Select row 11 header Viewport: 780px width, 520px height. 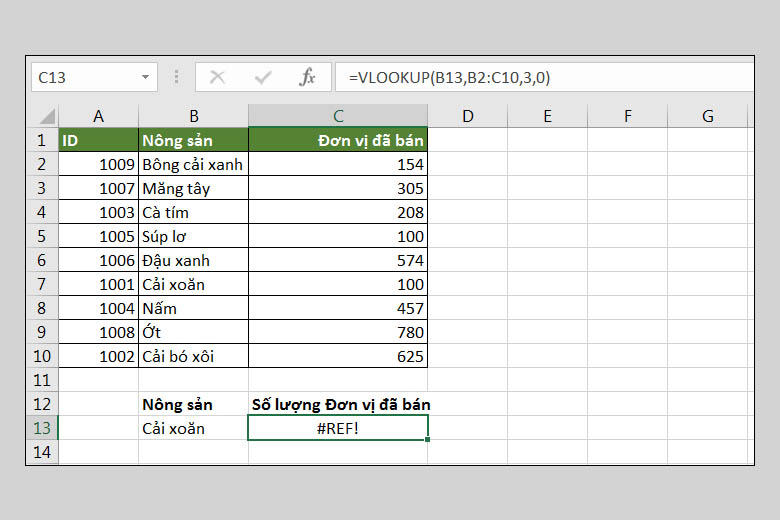tap(42, 380)
